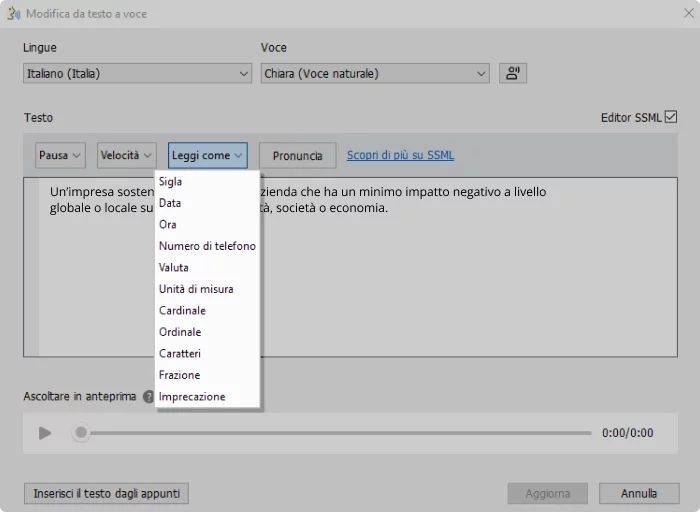
Task: Click the voice preview icon next to Voce
Action: point(512,73)
